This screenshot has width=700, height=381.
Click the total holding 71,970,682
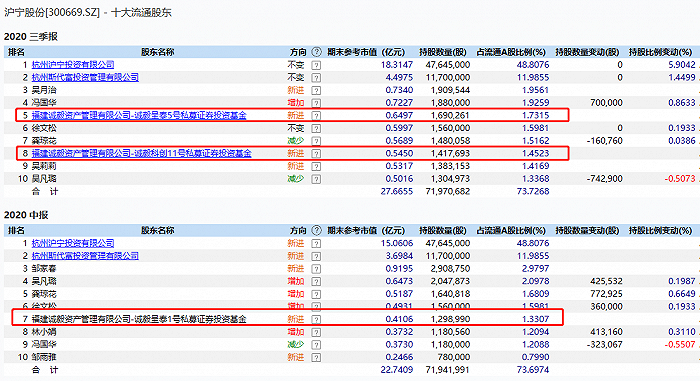point(448,191)
